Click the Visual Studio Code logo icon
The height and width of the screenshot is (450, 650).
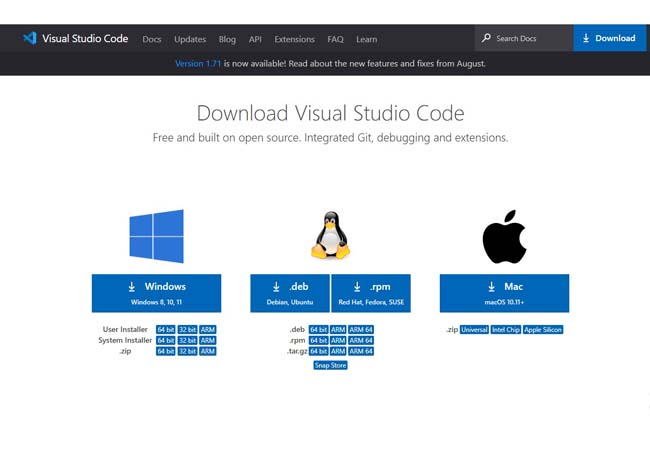(x=30, y=39)
